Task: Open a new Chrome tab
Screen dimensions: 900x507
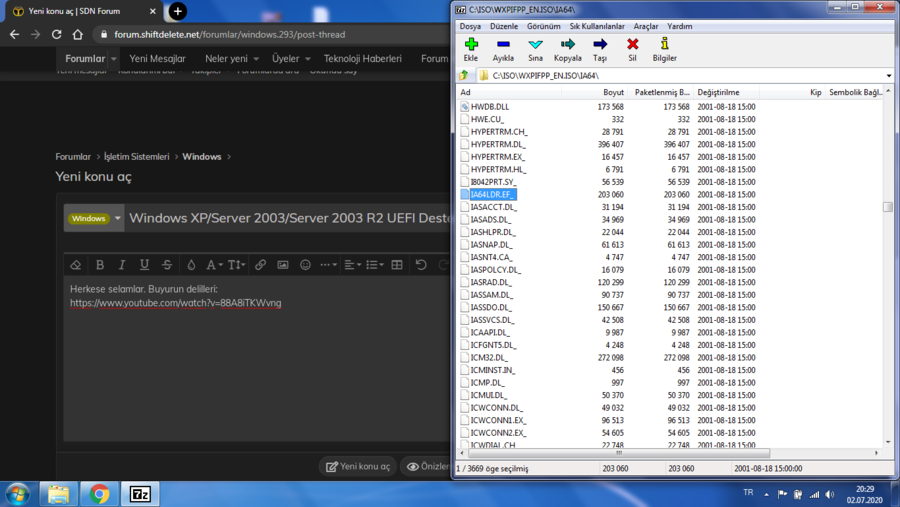Action: 177,11
